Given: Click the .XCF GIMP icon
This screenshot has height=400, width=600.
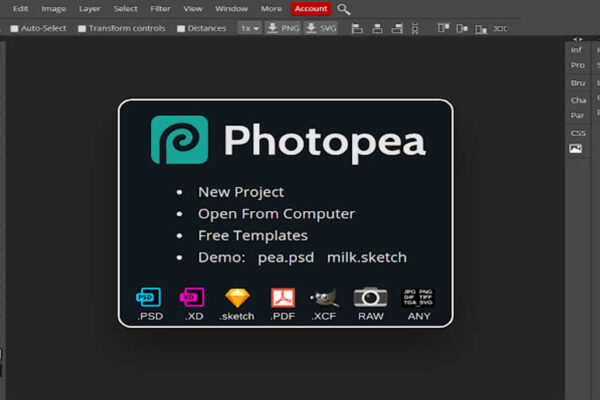Looking at the screenshot, I should coord(324,298).
